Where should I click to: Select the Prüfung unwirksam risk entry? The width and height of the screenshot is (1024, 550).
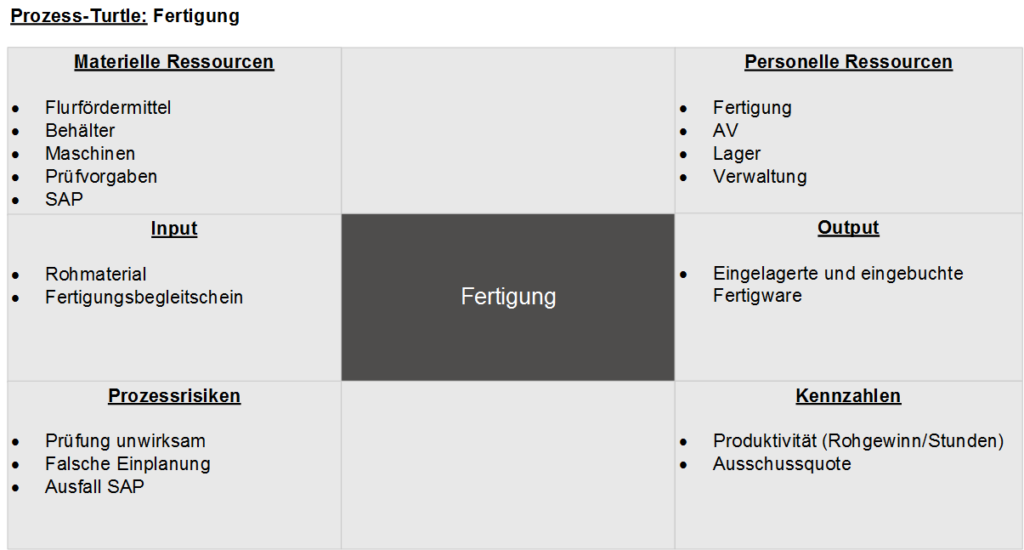[x=125, y=441]
